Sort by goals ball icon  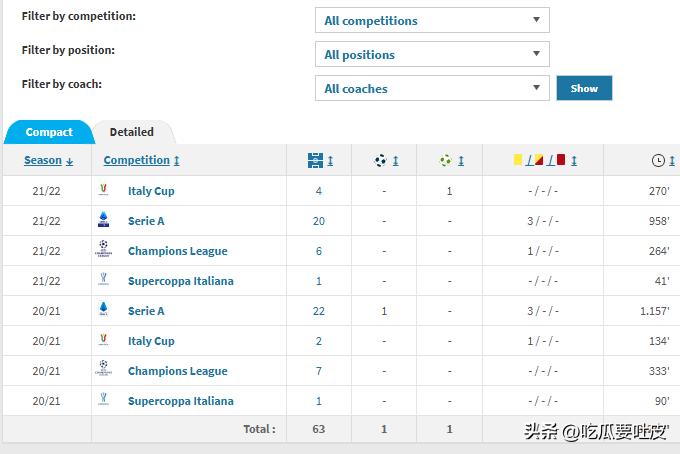381,160
